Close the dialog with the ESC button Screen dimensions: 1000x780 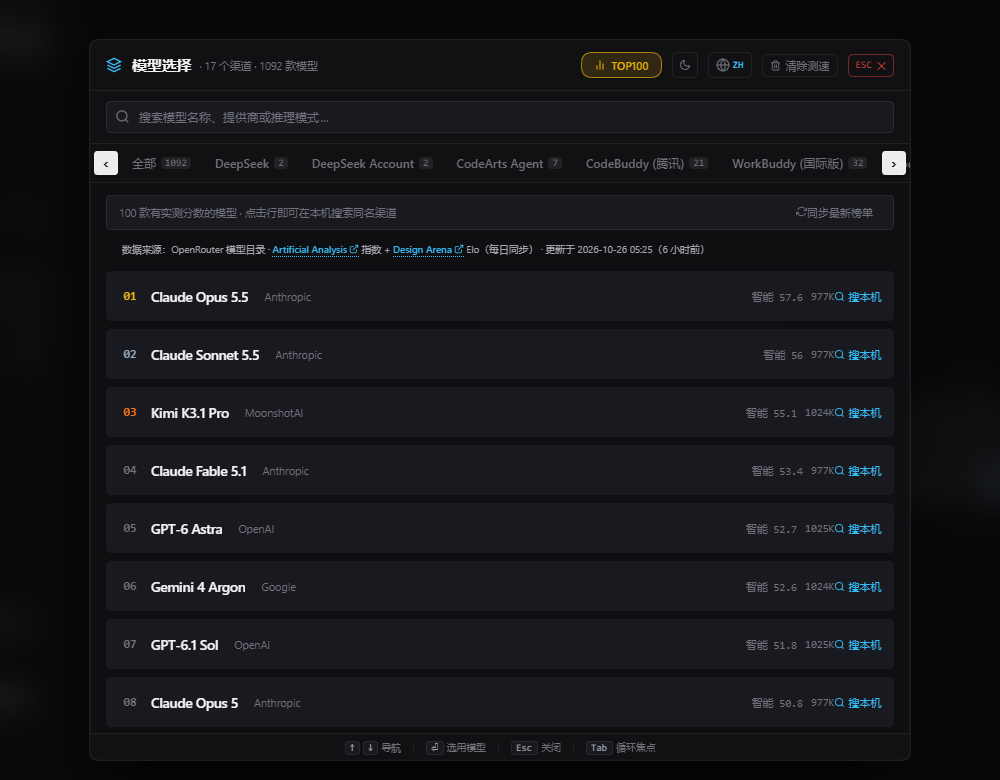(x=871, y=65)
